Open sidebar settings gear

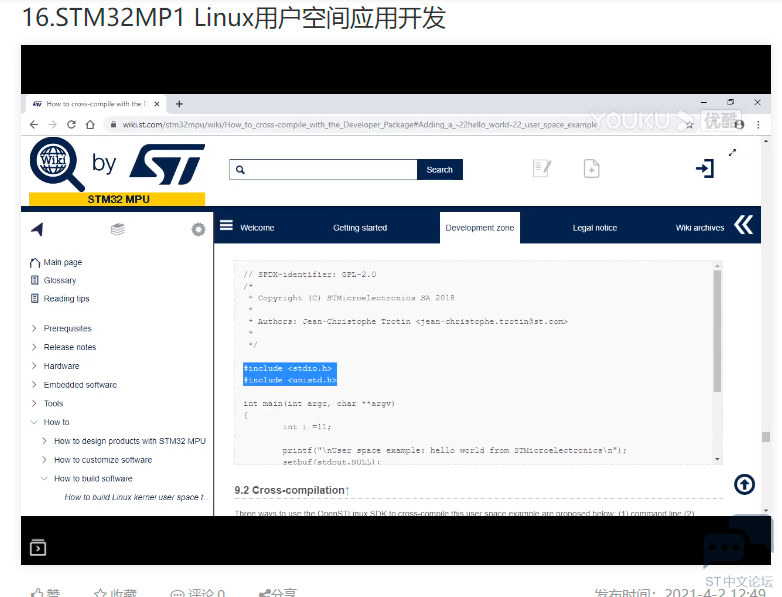pos(198,229)
